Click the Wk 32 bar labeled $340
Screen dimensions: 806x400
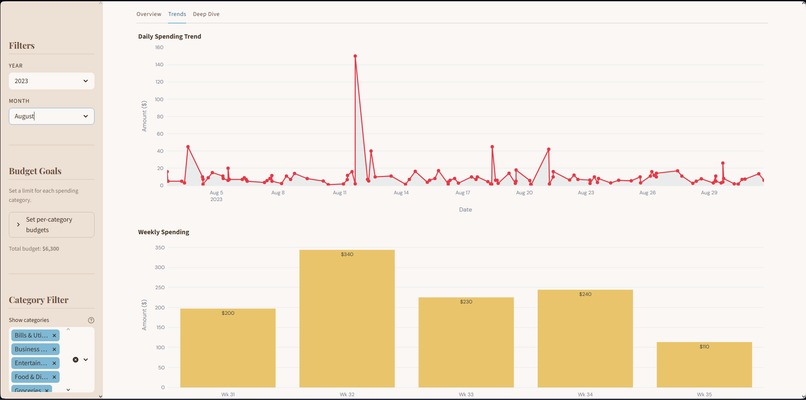tap(347, 319)
